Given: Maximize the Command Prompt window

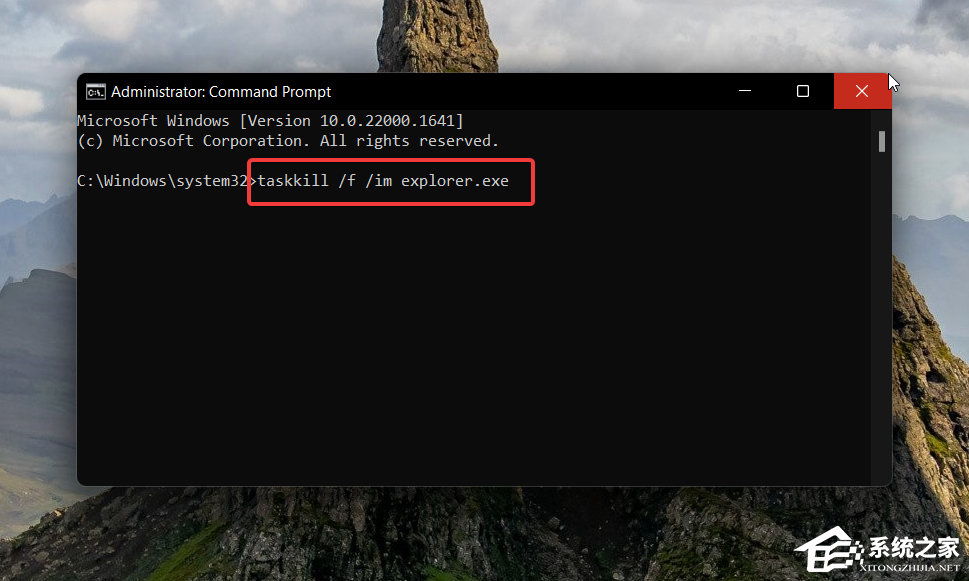Looking at the screenshot, I should click(803, 91).
